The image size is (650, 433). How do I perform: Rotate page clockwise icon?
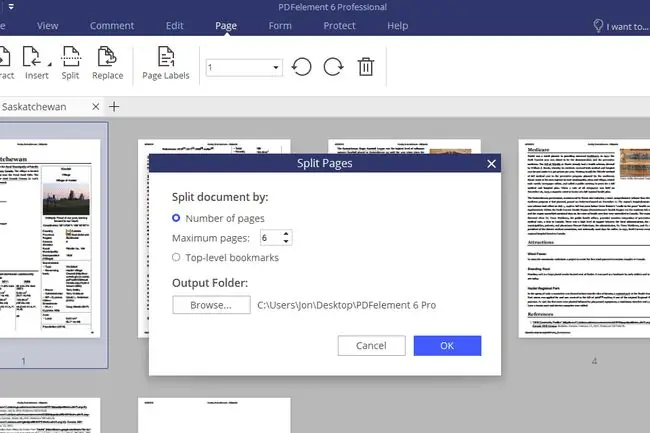pyautogui.click(x=333, y=67)
